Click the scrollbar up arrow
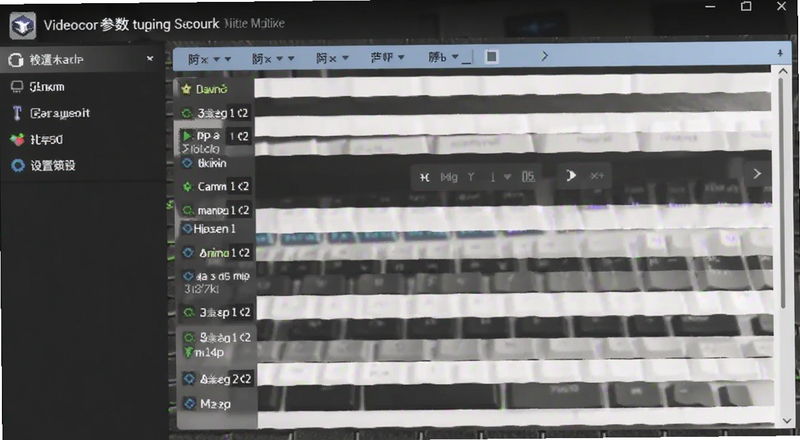This screenshot has width=800, height=440. [783, 71]
